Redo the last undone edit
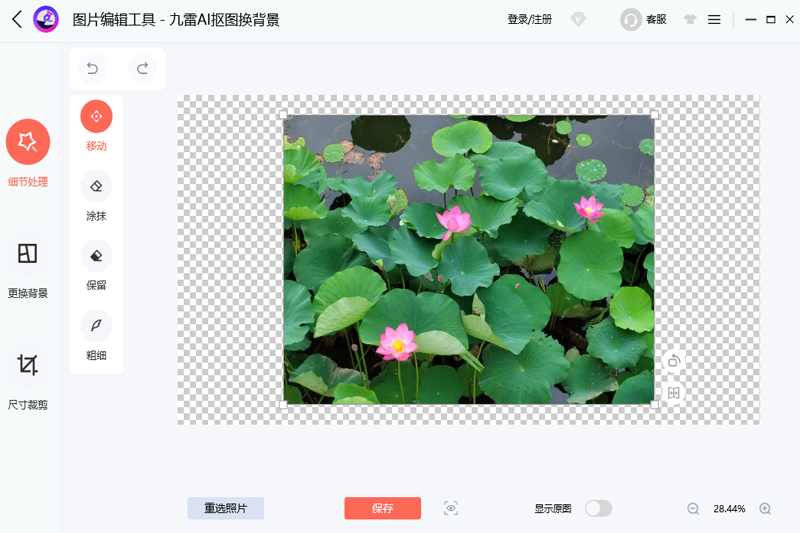 click(x=142, y=68)
